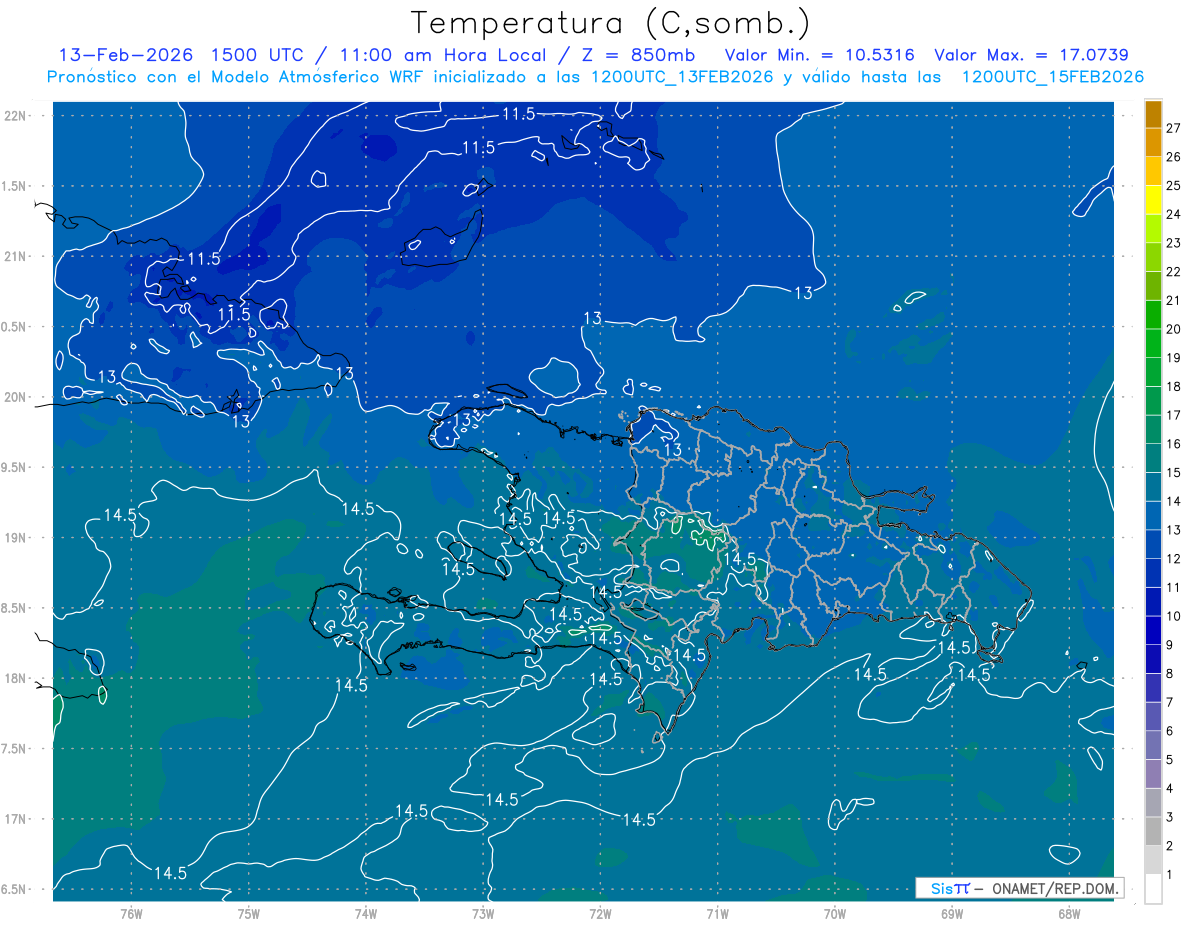Click the colorbar value '24'
This screenshot has height=927, width=1200.
pyautogui.click(x=1174, y=214)
